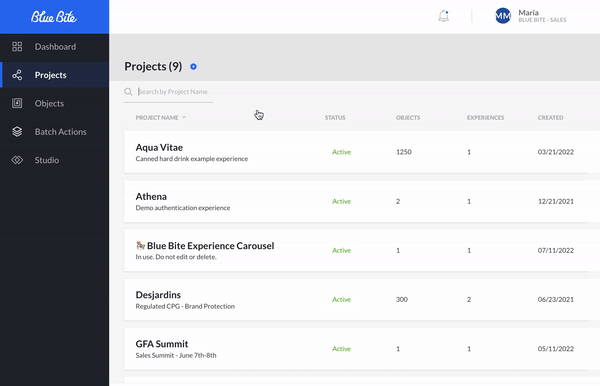Click the Dashboard grid icon

tap(17, 47)
